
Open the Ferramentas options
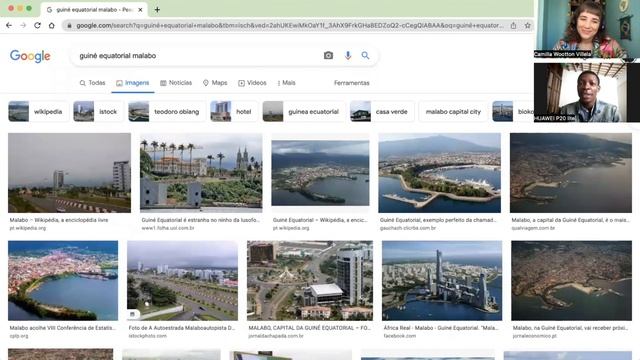pos(351,83)
